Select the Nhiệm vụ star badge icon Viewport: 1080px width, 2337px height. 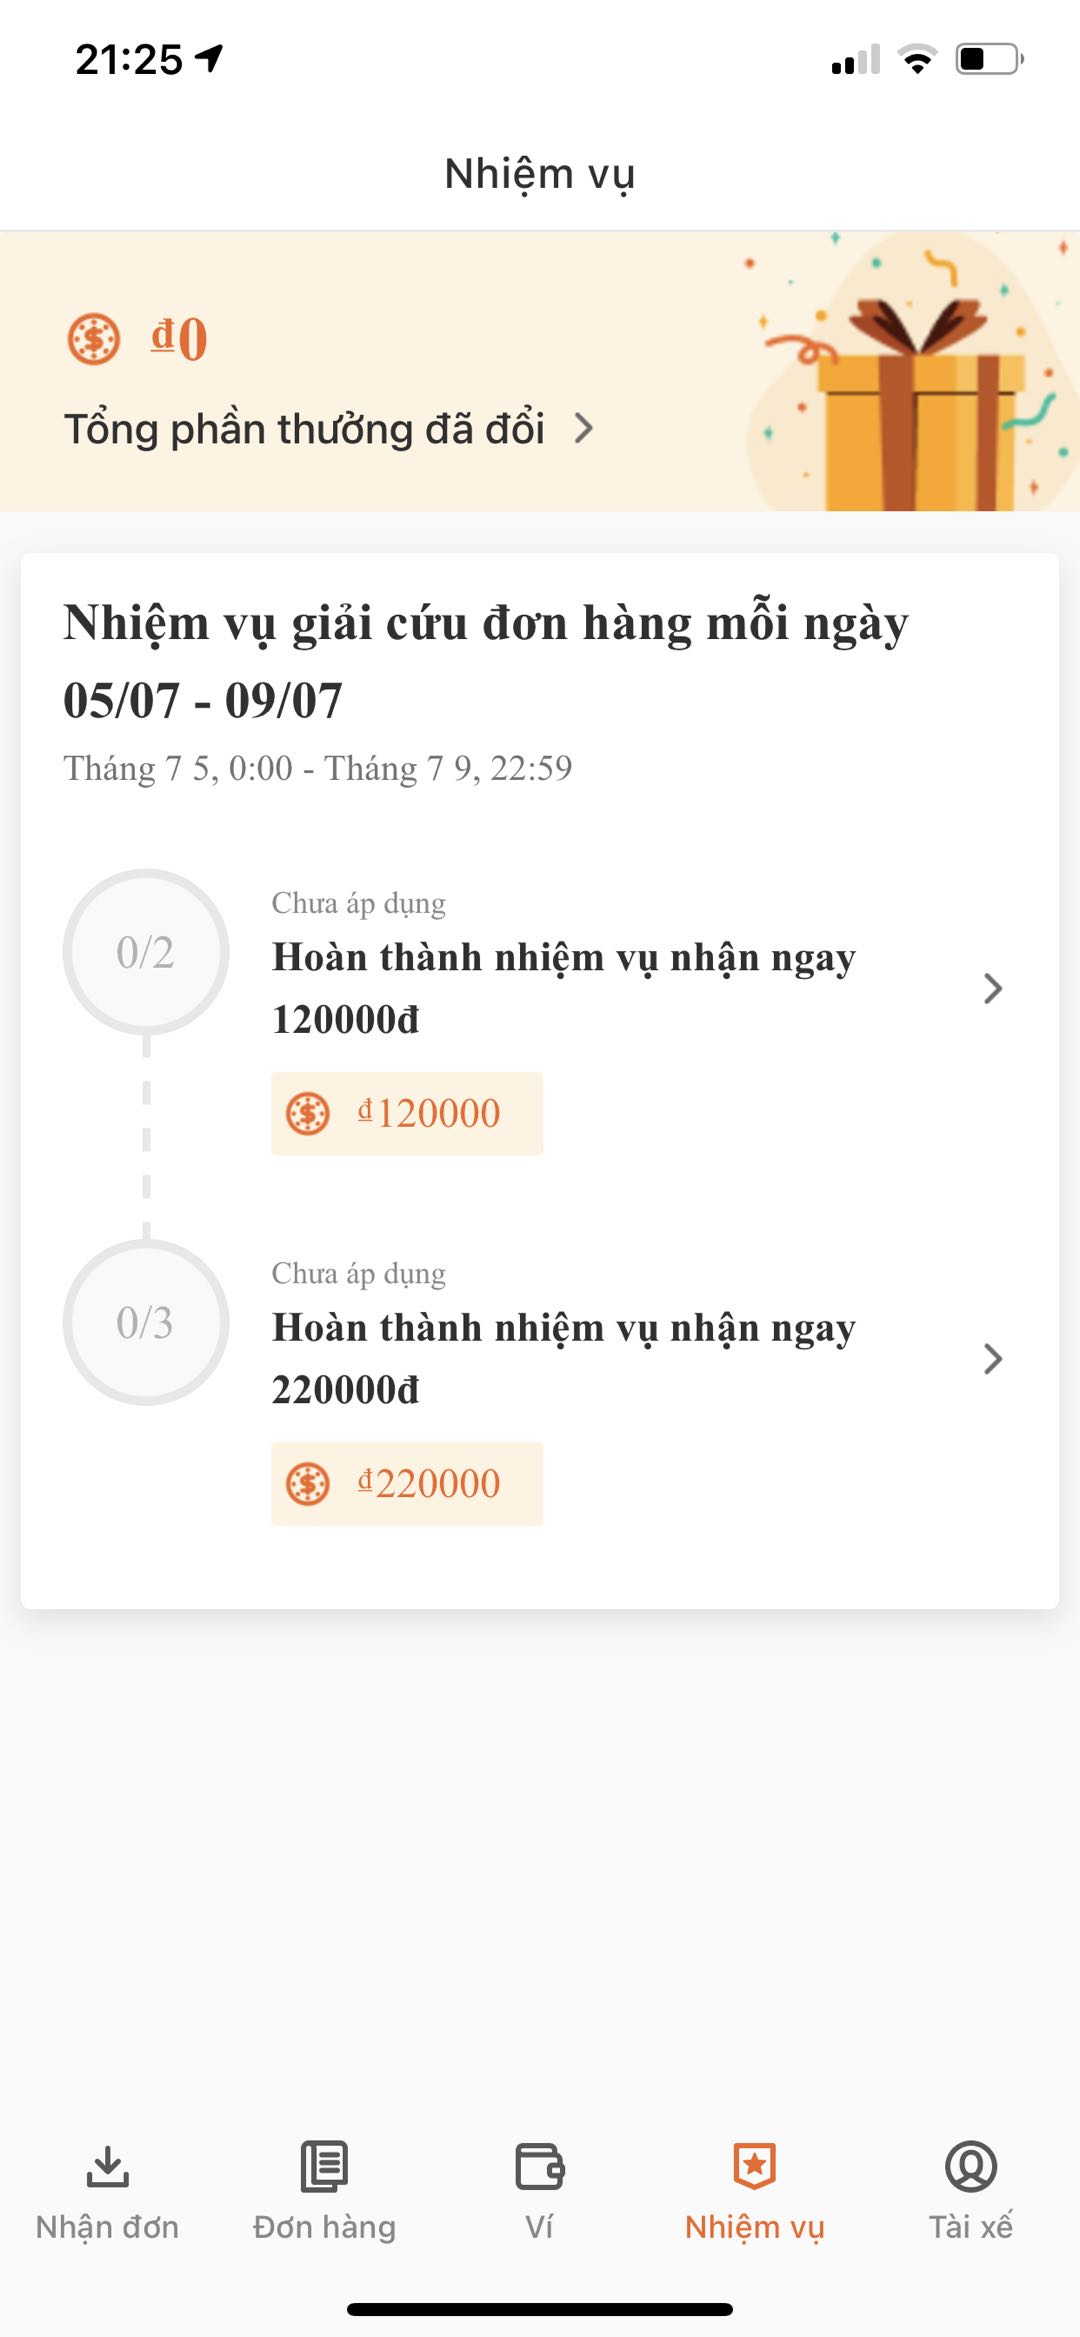pos(755,2166)
